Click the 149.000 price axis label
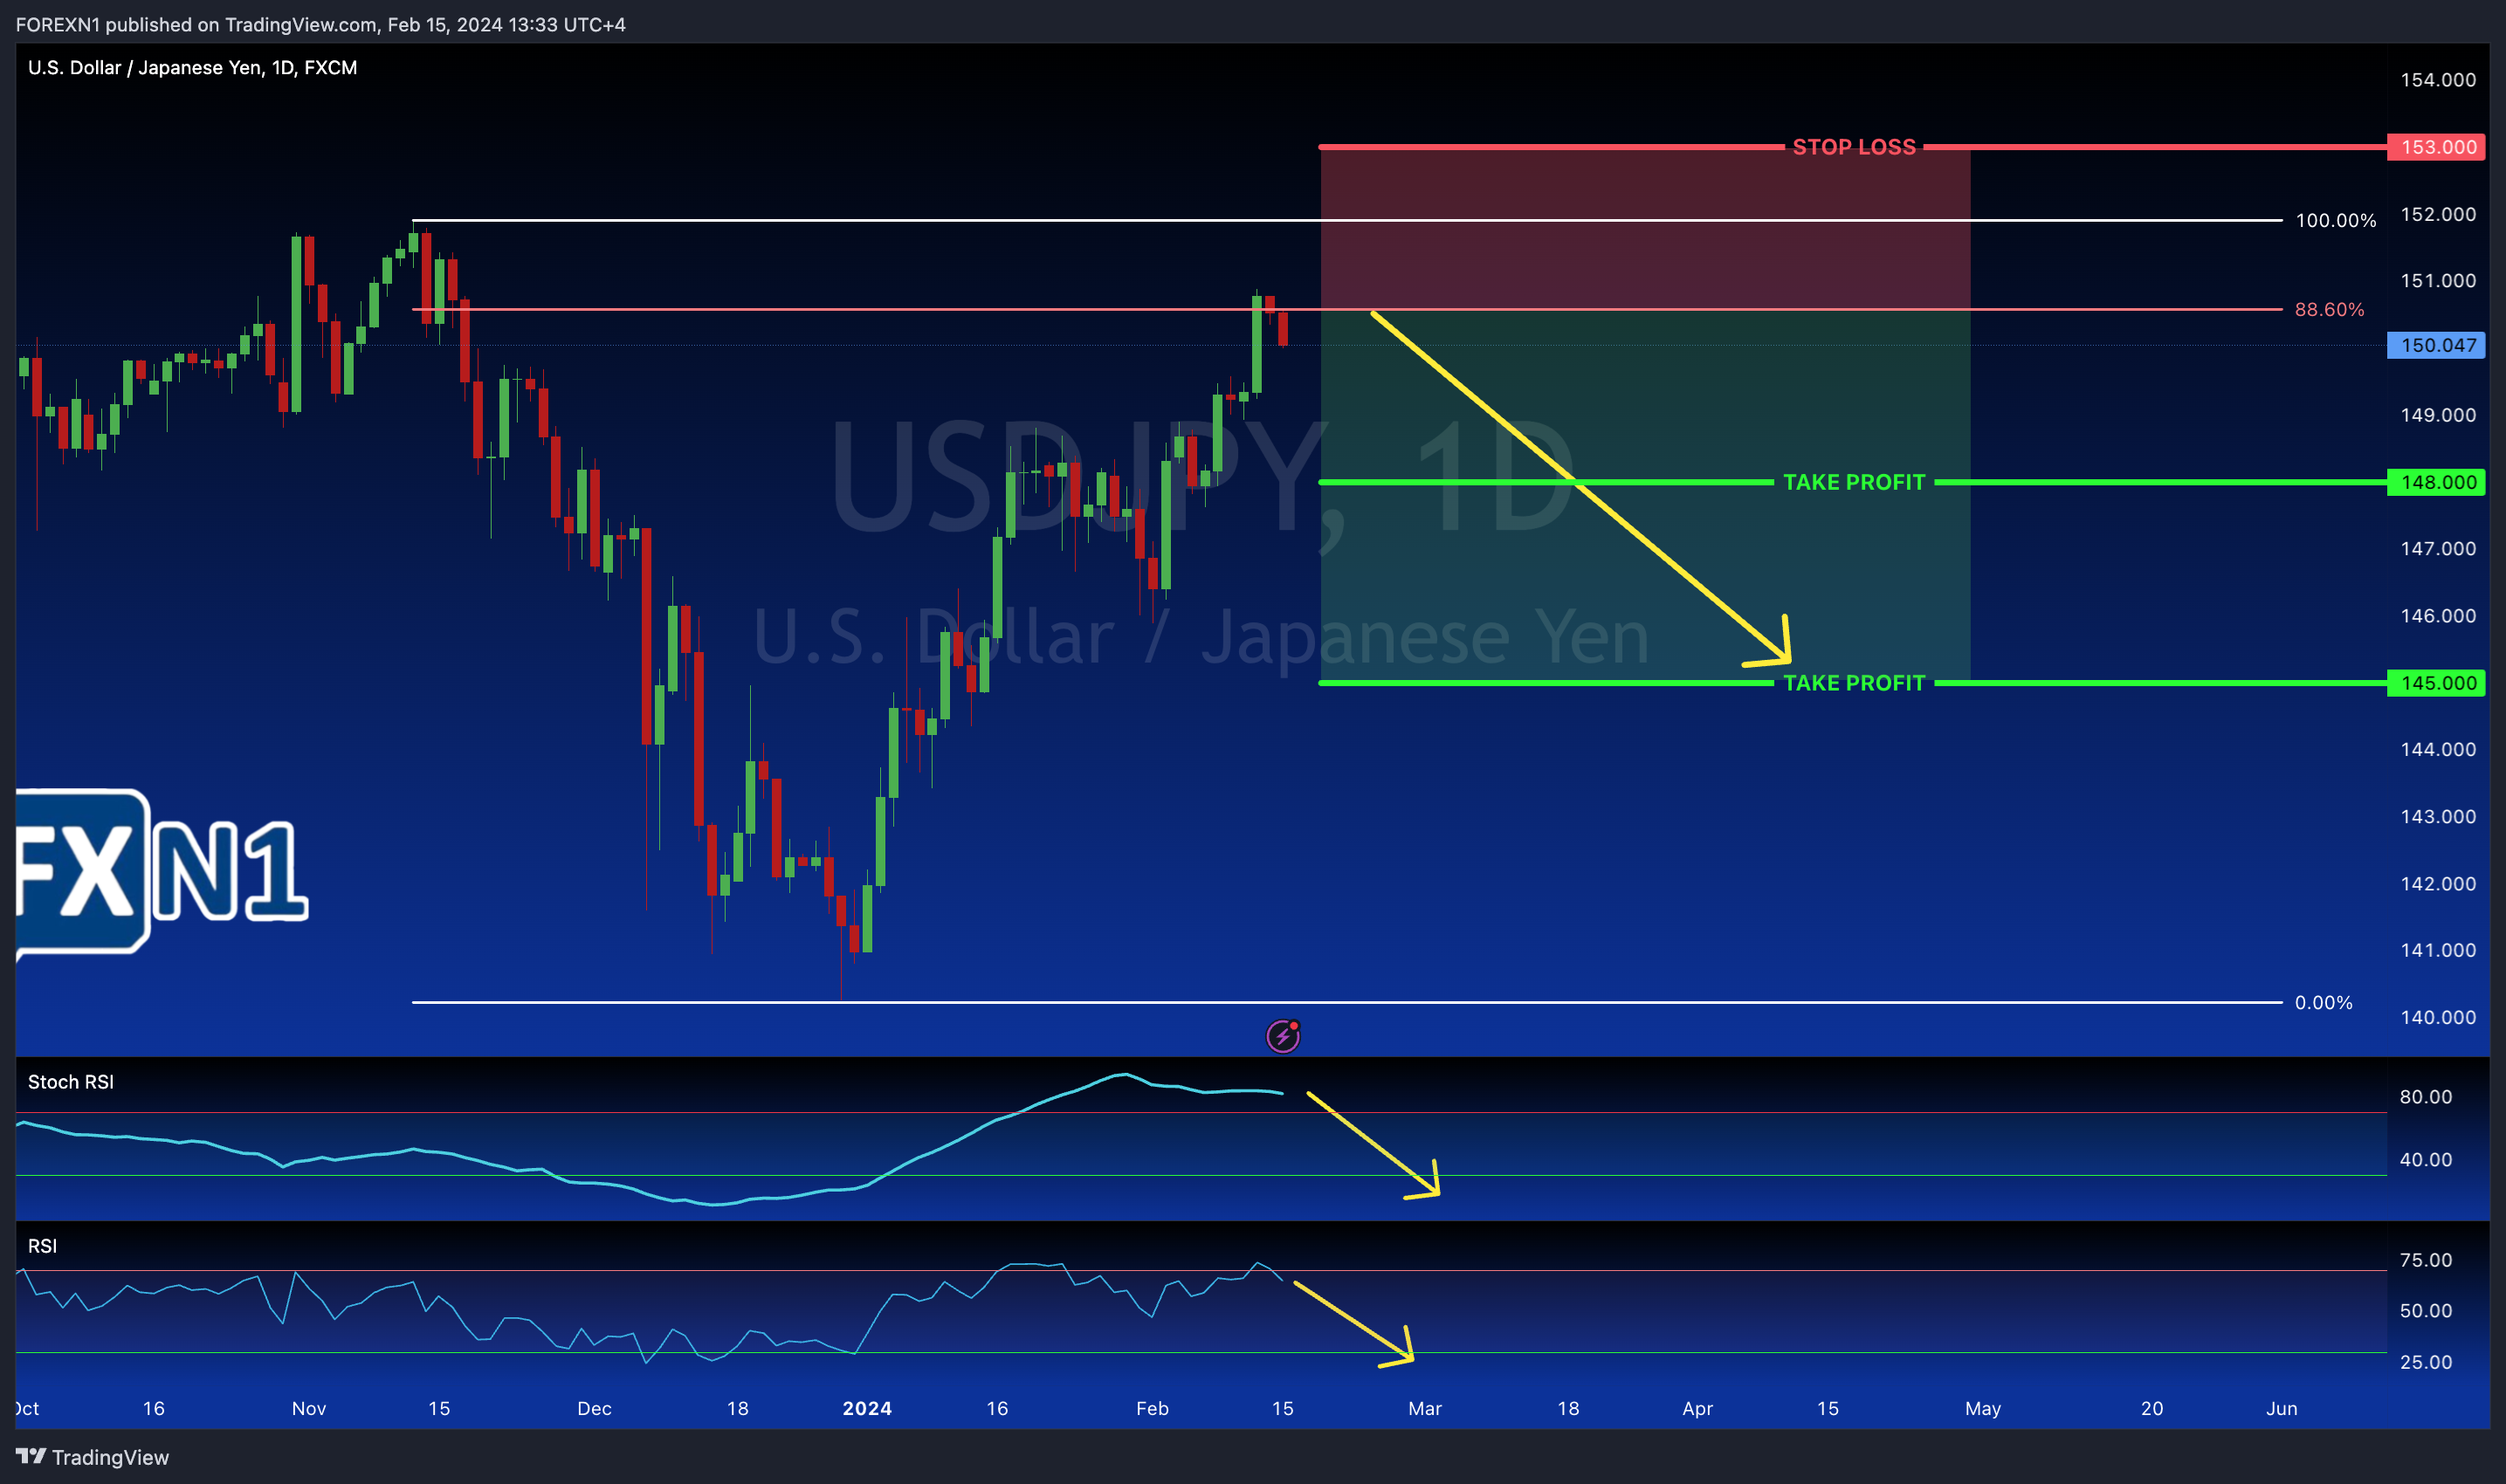The width and height of the screenshot is (2506, 1484). coord(2438,415)
